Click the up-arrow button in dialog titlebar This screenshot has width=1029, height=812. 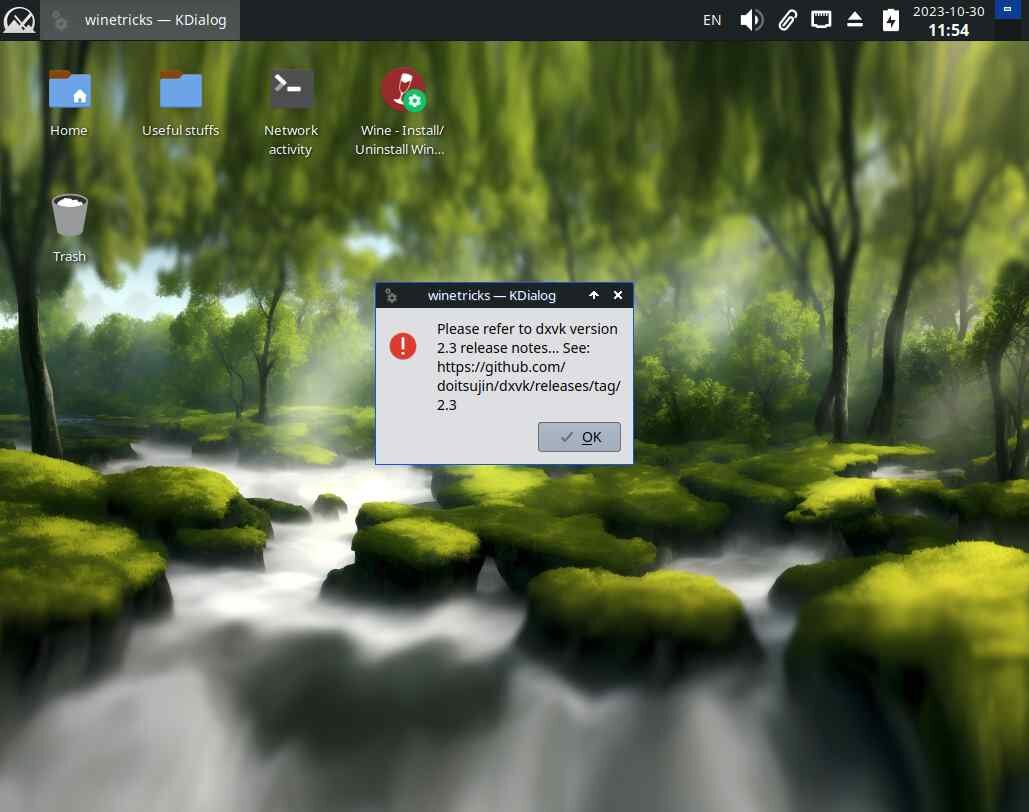click(594, 295)
